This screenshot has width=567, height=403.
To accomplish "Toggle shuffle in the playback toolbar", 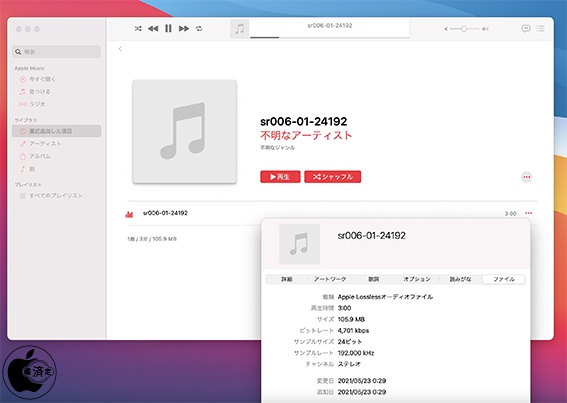I will [x=138, y=28].
